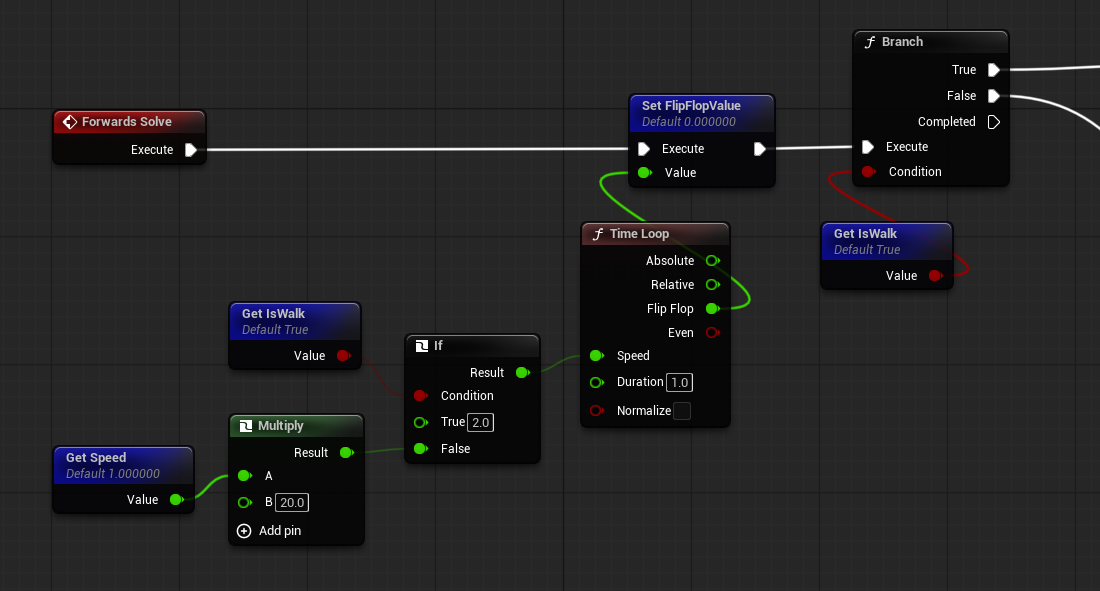Click the Speed input pin on Time Loop
This screenshot has width=1100, height=591.
pyautogui.click(x=596, y=355)
